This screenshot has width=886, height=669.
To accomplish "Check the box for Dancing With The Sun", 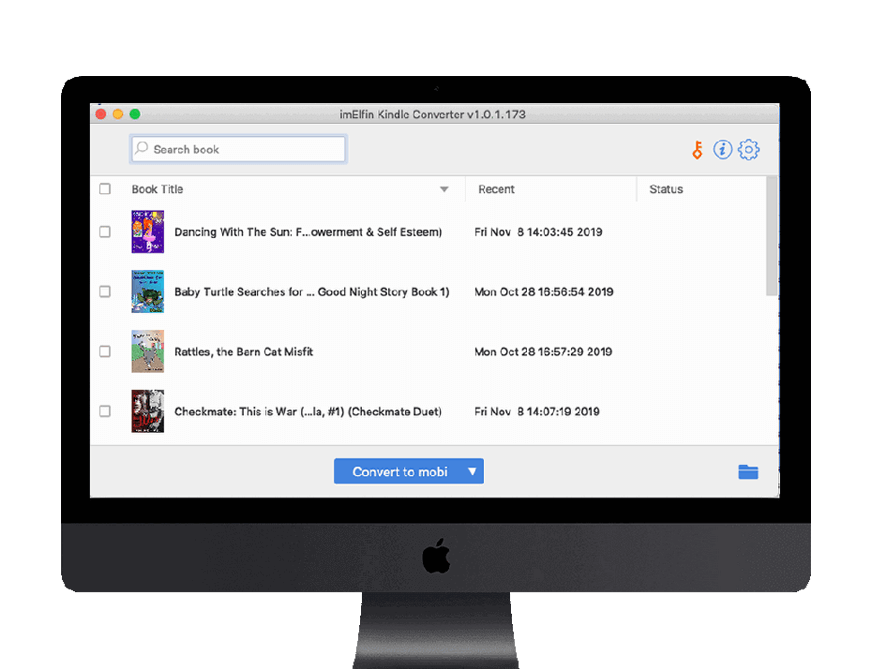I will (x=105, y=232).
